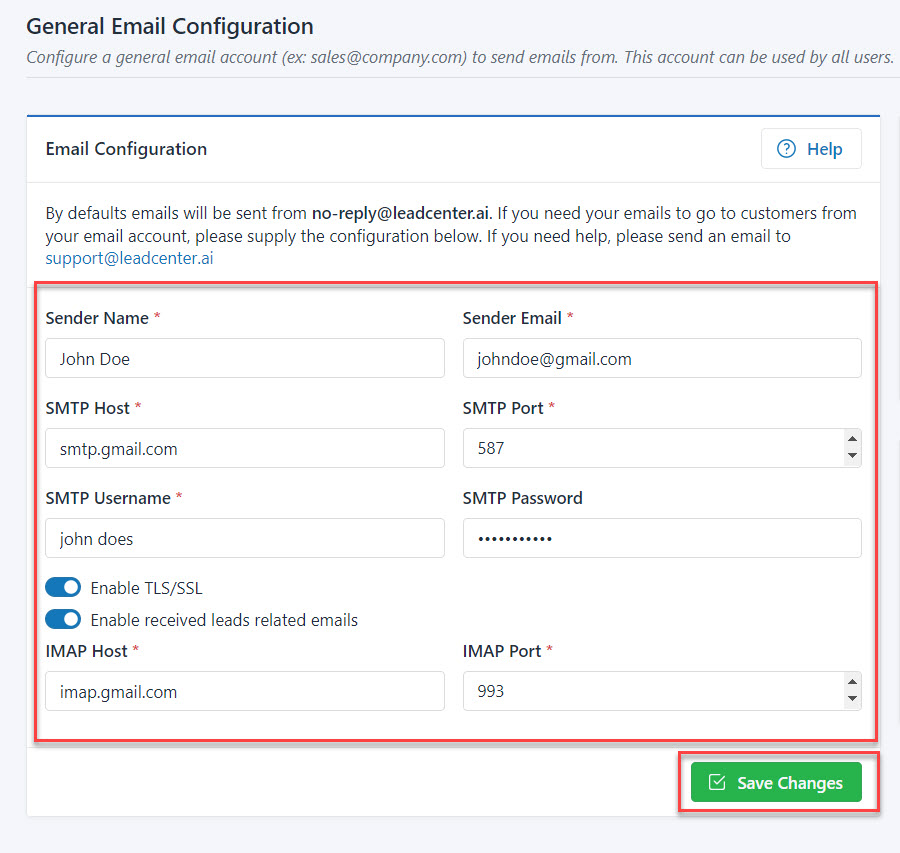
Task: Increase IMAP Port with up arrow
Action: pos(852,682)
